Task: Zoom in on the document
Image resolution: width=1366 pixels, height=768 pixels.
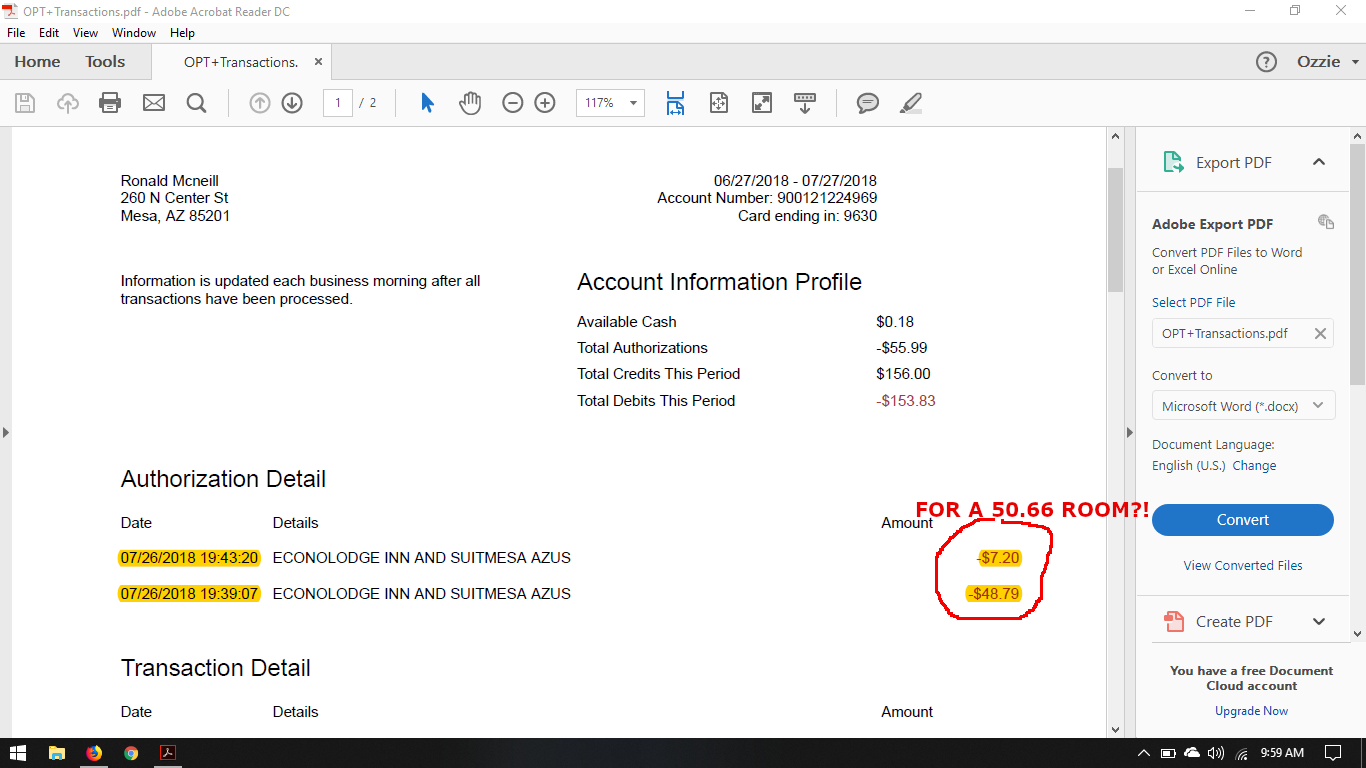Action: 544,102
